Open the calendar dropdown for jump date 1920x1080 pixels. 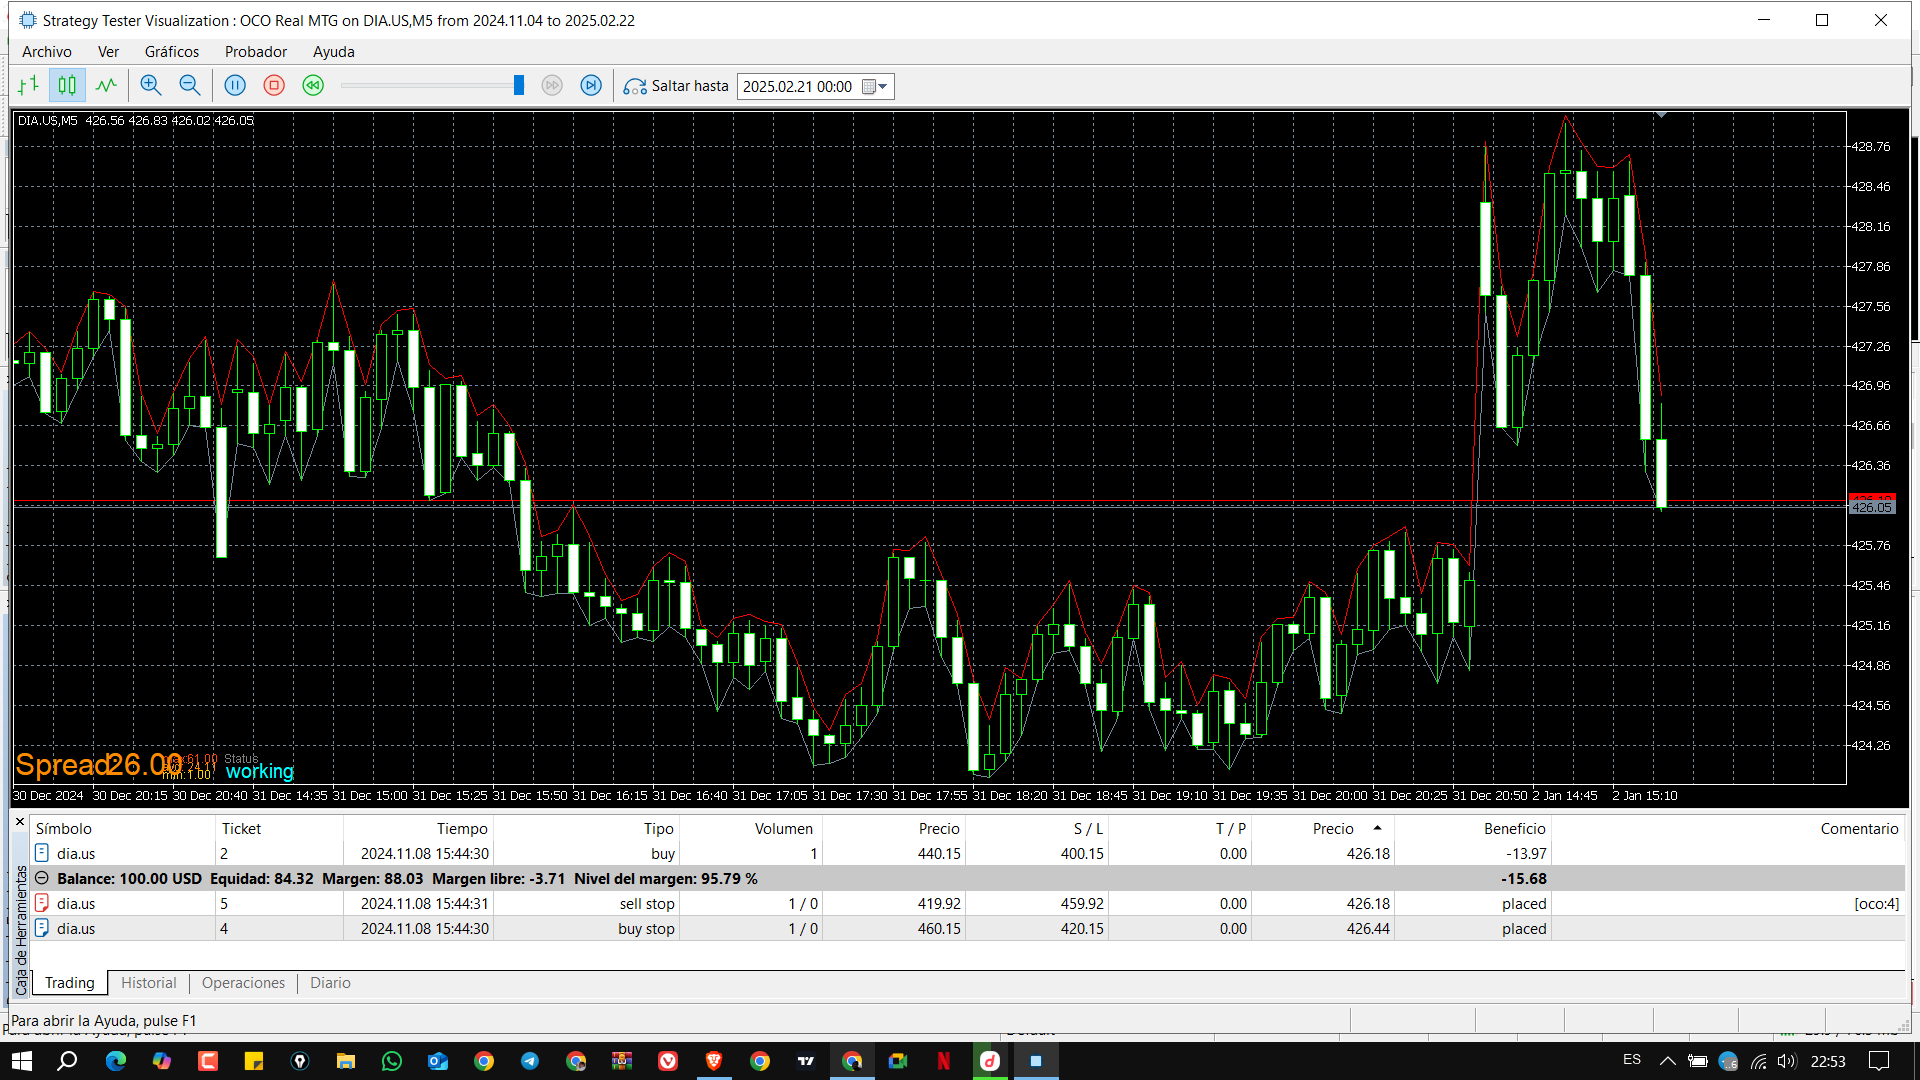[875, 87]
